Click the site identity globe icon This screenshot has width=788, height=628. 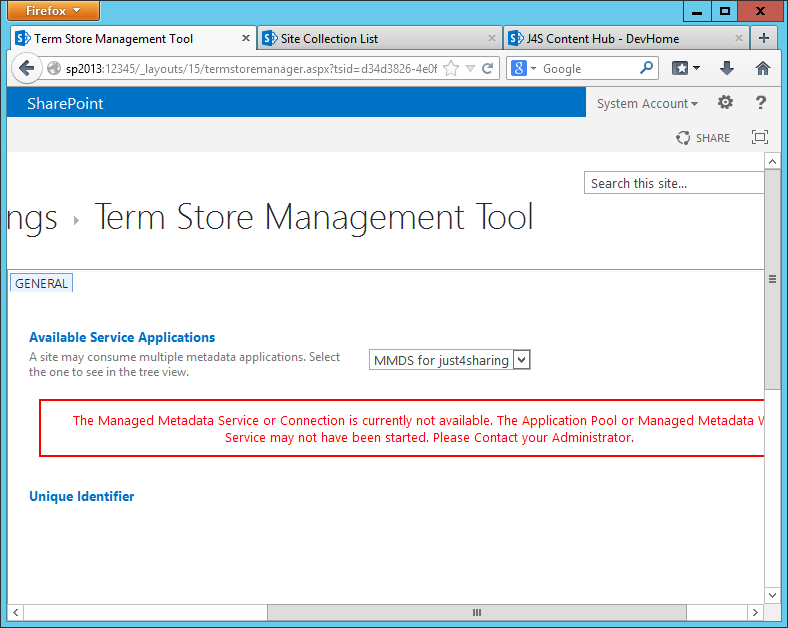(x=54, y=68)
